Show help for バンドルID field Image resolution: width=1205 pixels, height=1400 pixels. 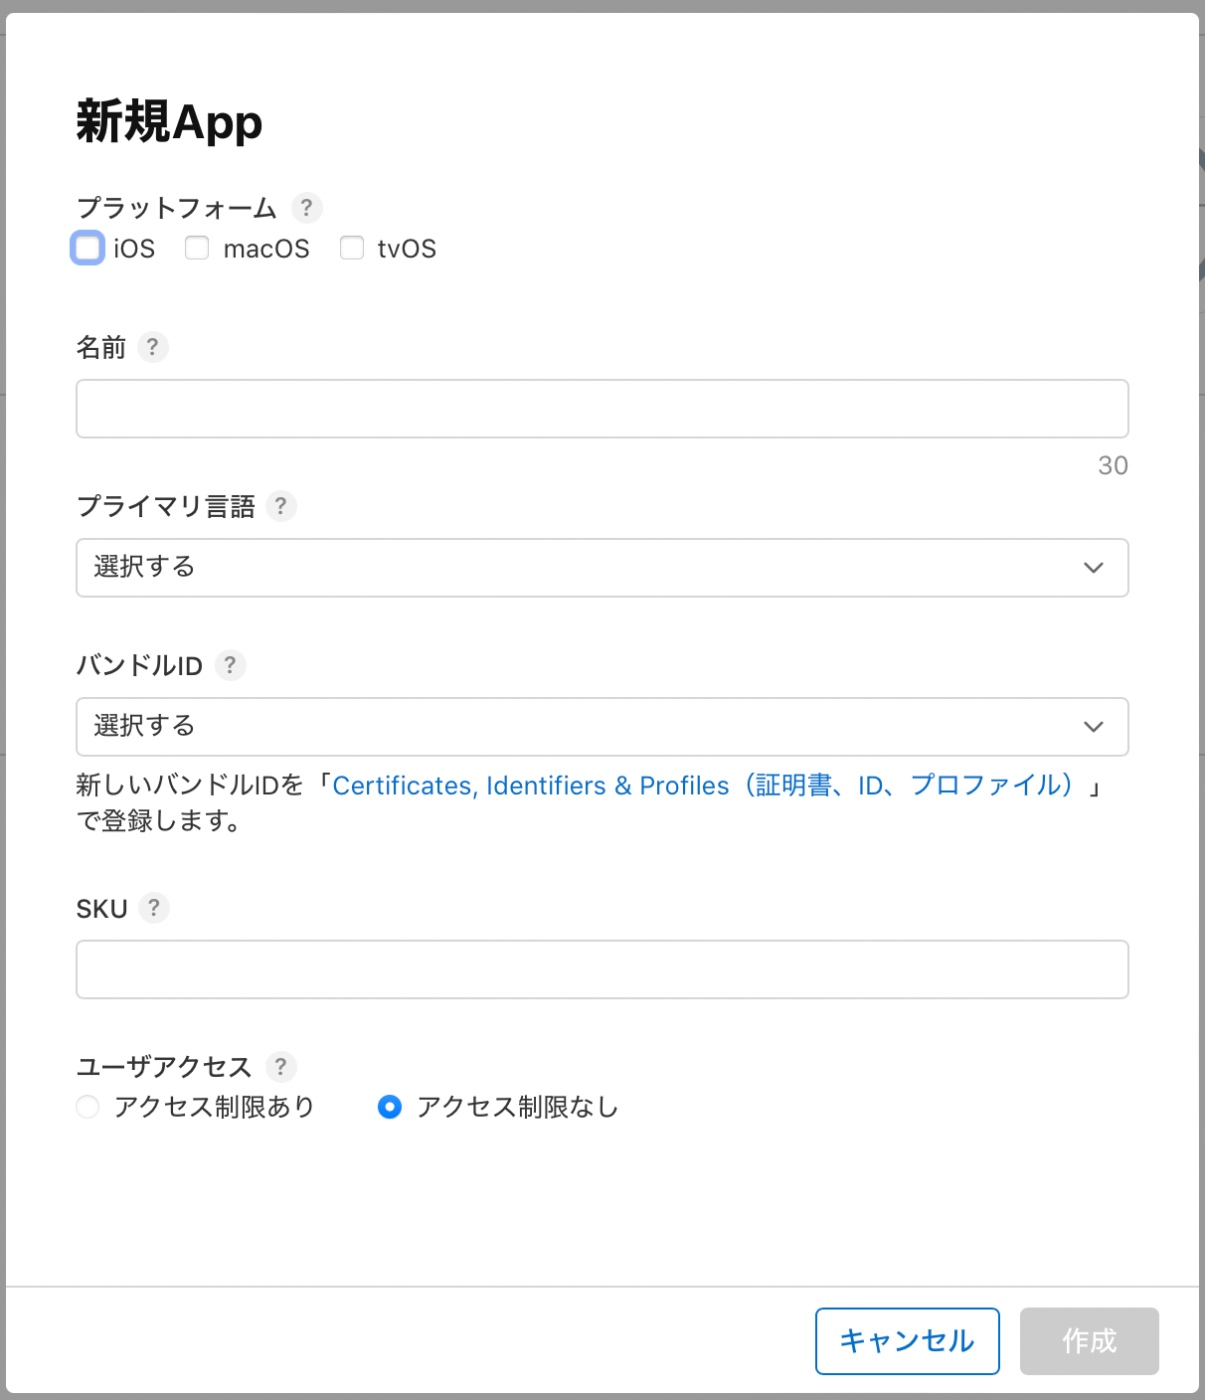coord(230,665)
